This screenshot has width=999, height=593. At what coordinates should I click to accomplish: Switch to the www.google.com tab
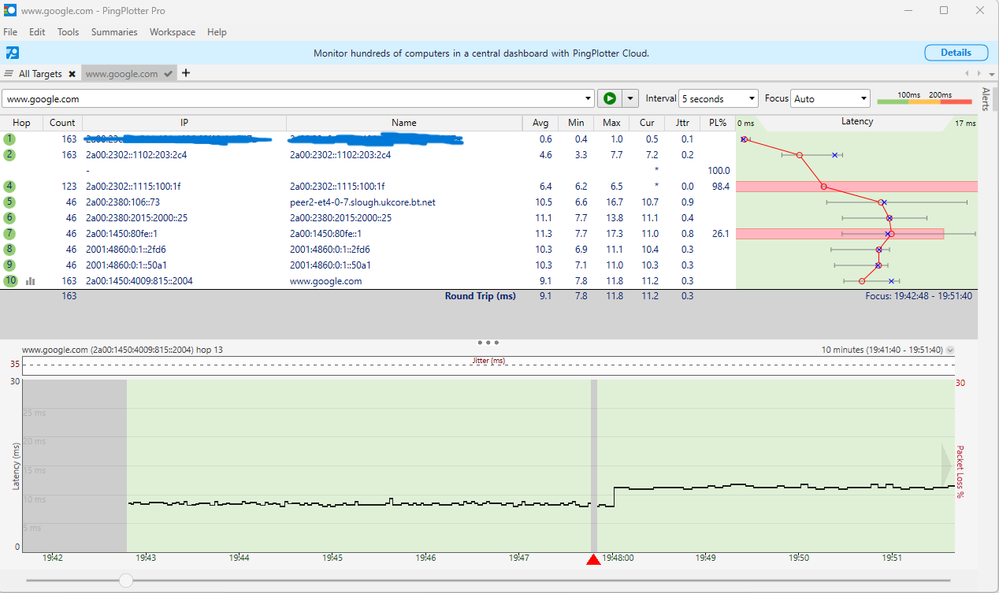pos(120,74)
